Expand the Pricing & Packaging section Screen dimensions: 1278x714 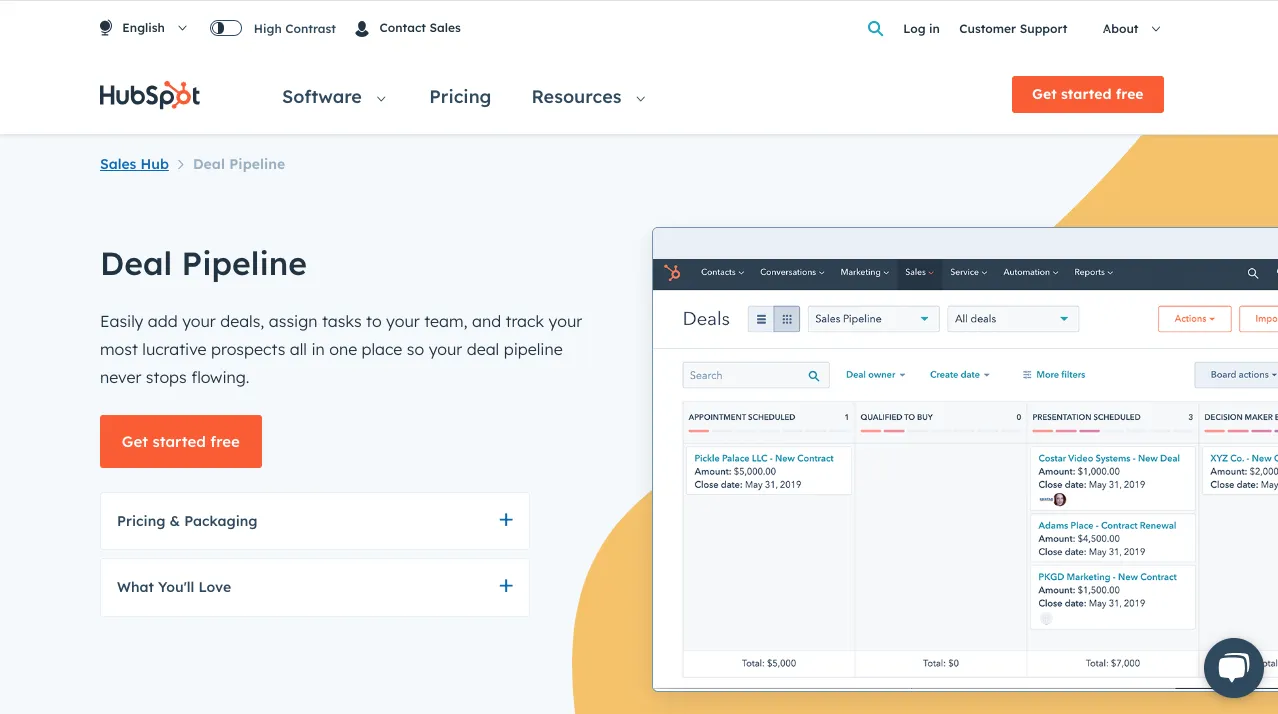[x=315, y=521]
